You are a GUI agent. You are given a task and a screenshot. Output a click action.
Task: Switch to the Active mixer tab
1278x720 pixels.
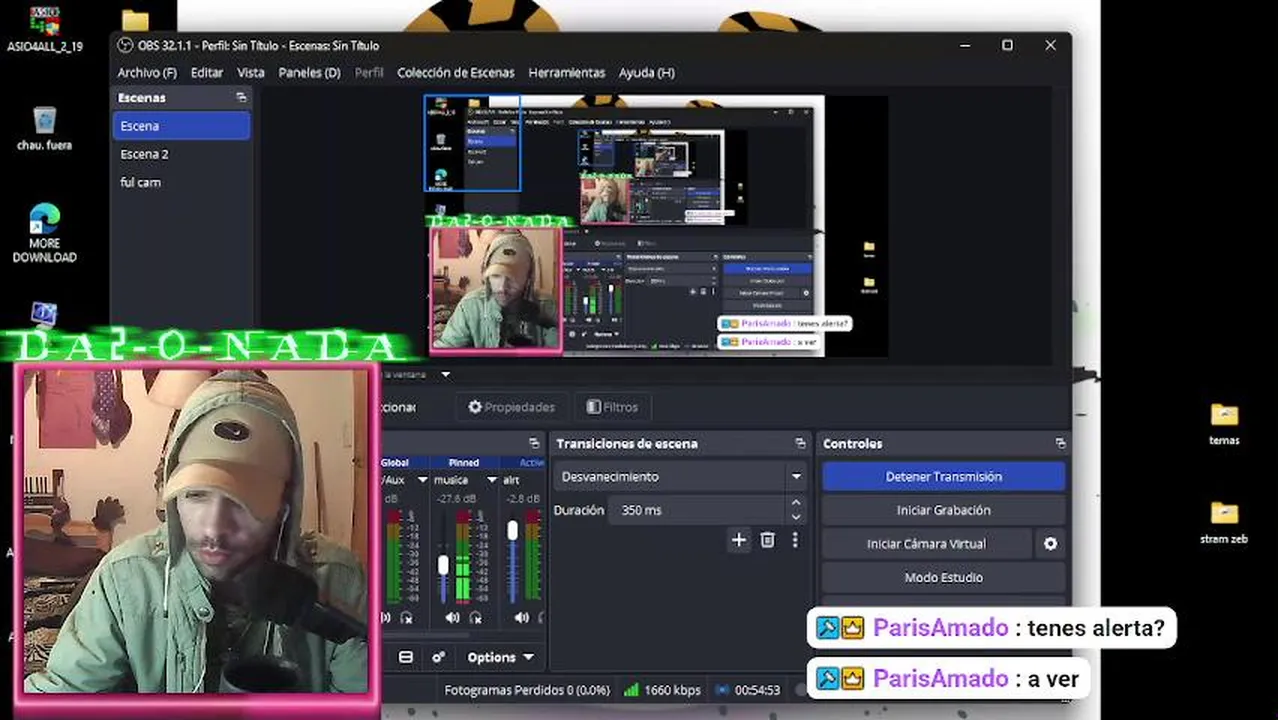click(x=531, y=463)
